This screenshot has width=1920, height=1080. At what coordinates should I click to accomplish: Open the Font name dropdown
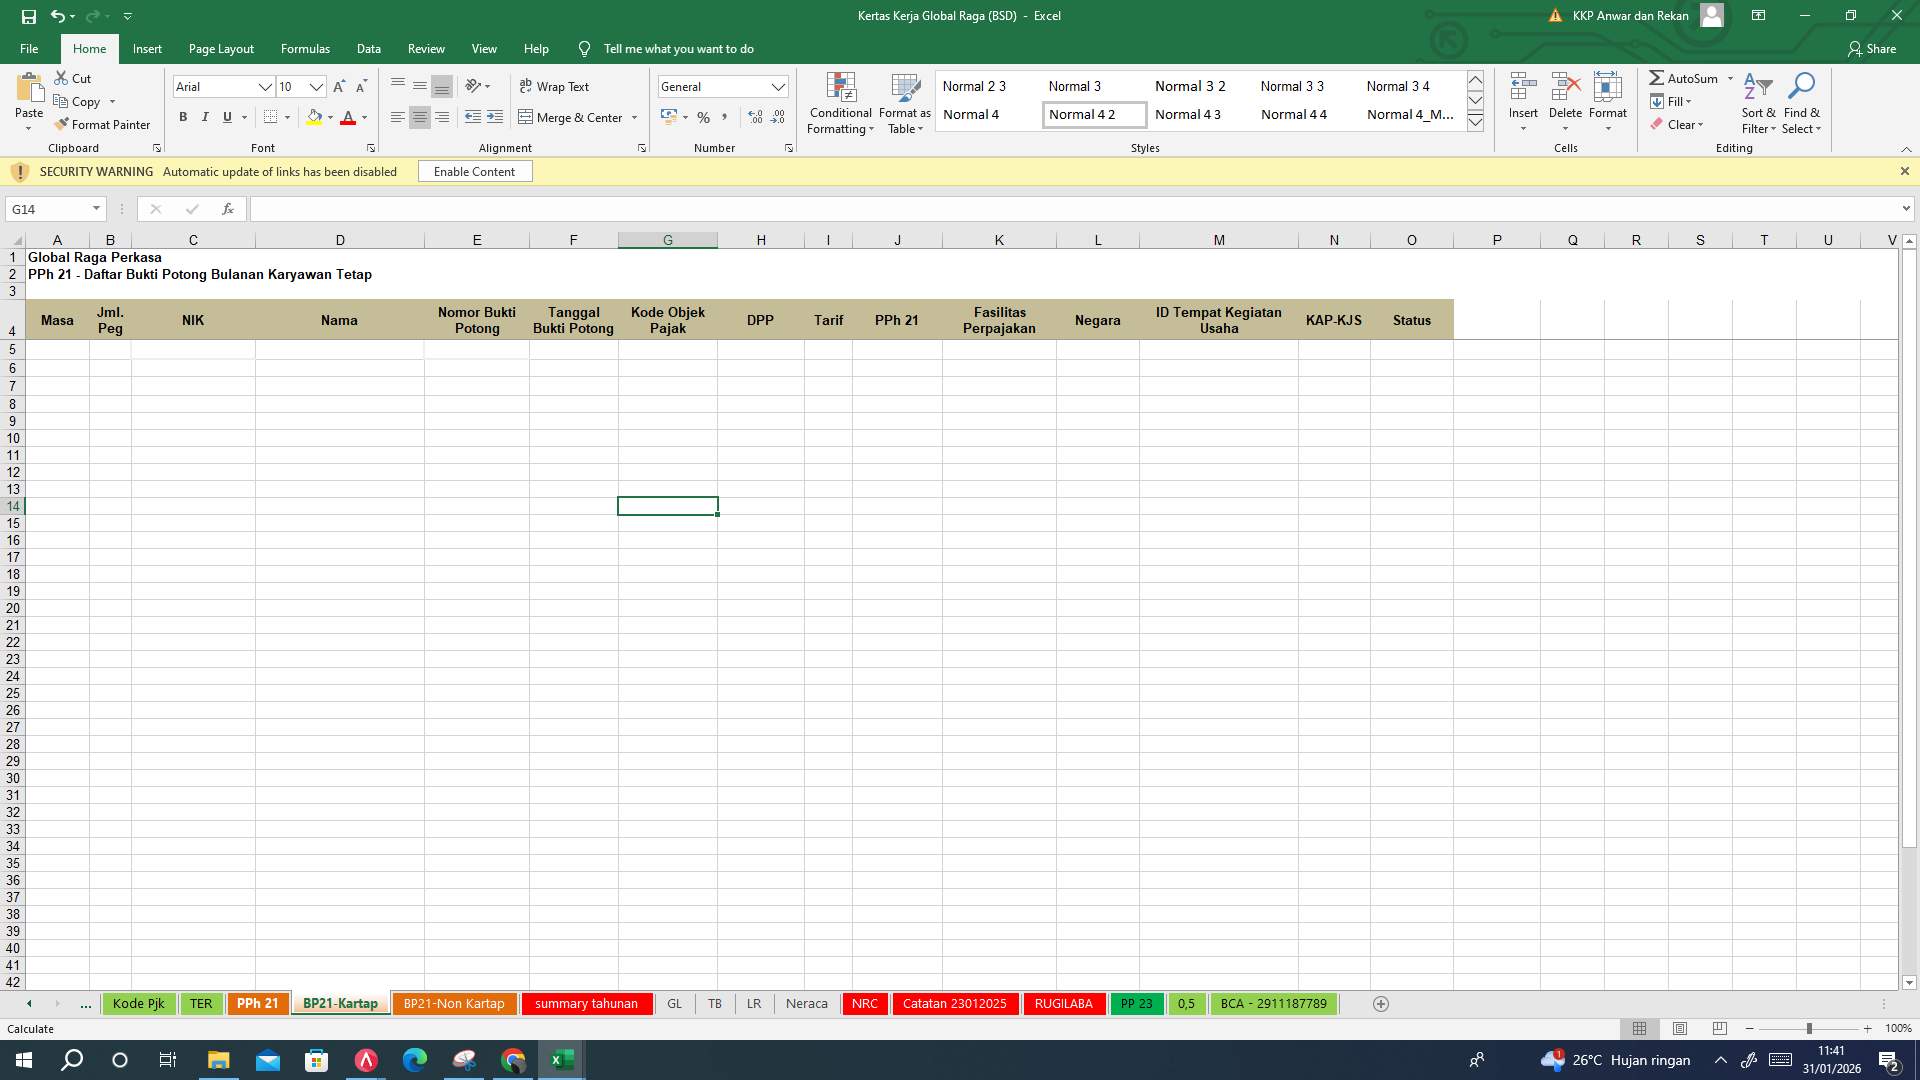tap(265, 87)
